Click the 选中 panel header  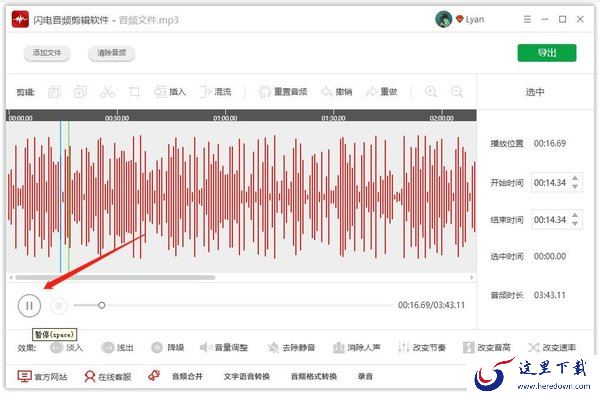(535, 92)
